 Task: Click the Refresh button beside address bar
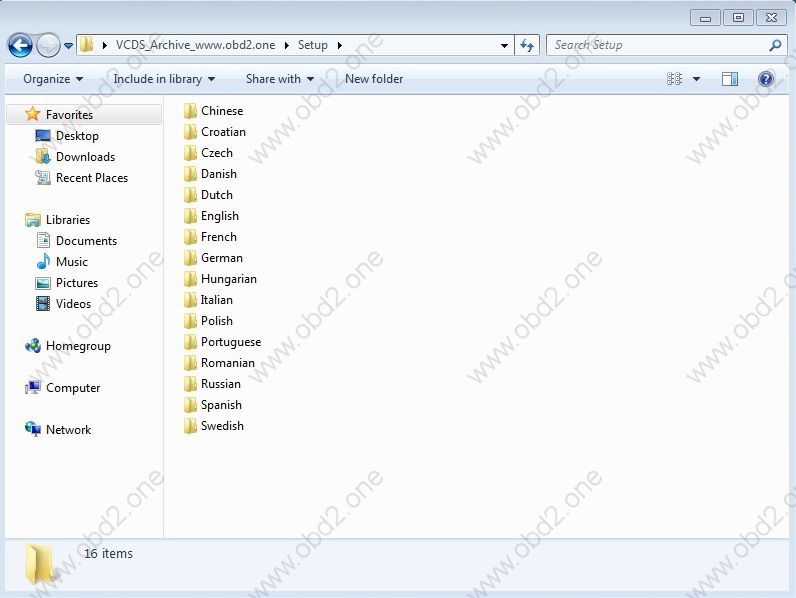pos(528,45)
